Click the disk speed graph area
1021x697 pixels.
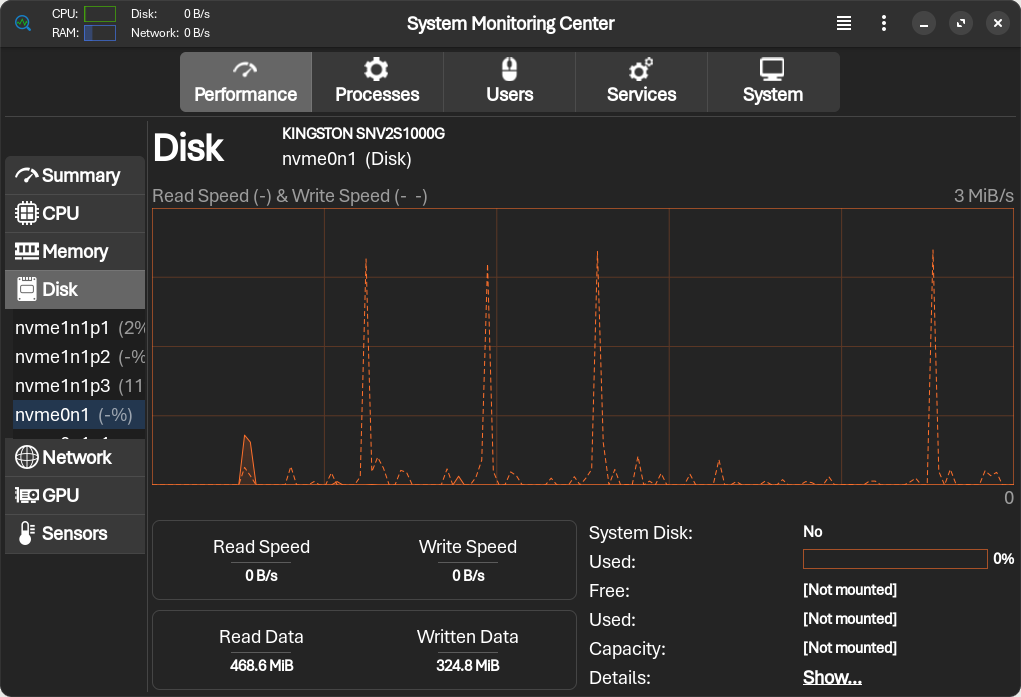pyautogui.click(x=583, y=347)
